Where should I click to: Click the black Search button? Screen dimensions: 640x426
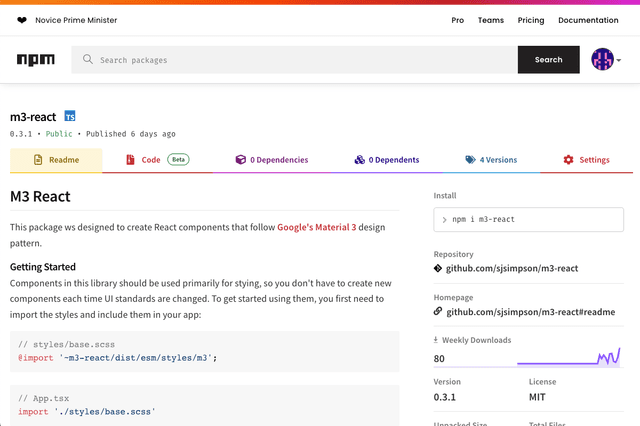click(549, 60)
